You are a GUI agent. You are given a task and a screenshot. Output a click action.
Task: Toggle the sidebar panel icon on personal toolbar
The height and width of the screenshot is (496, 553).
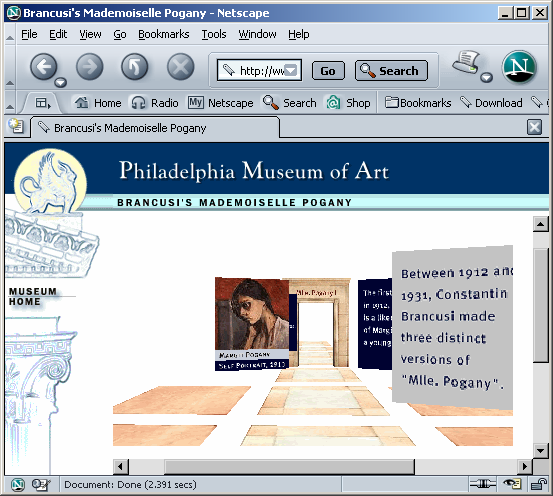point(43,103)
